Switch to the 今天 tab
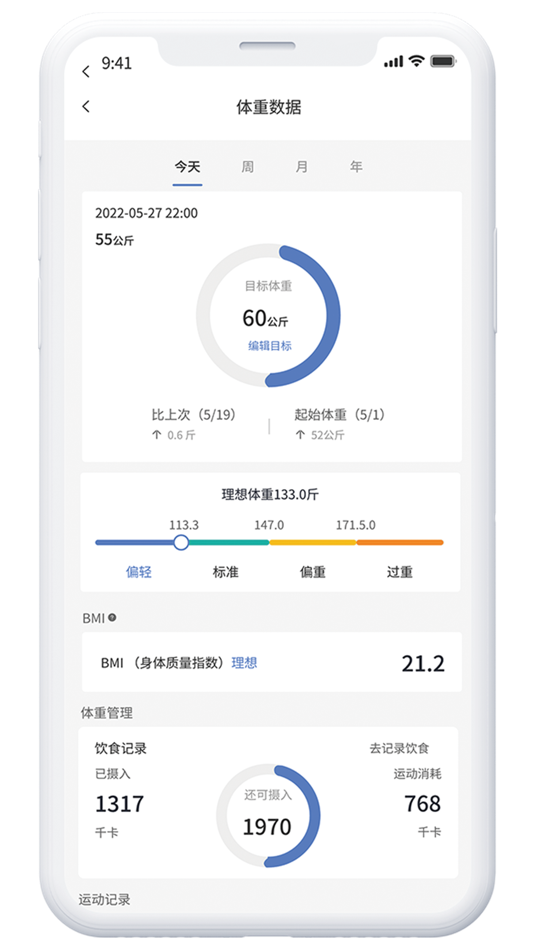Viewport: 534px width, 950px height. [187, 167]
